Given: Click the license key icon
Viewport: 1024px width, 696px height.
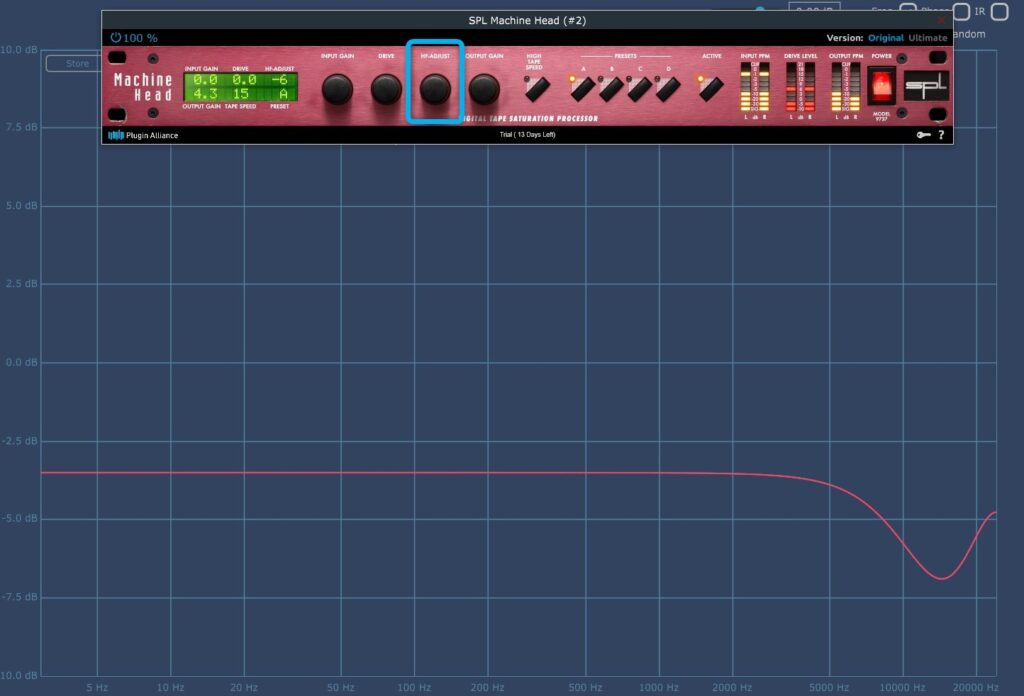Looking at the screenshot, I should point(923,135).
